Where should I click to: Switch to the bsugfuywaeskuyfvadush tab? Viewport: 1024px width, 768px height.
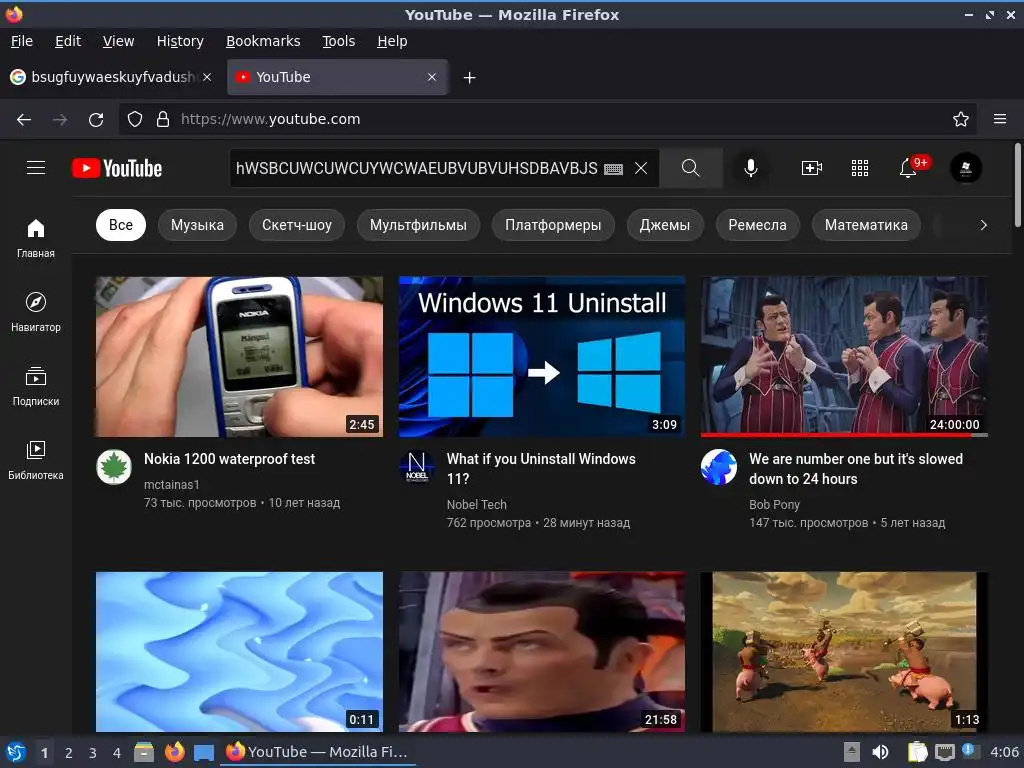pyautogui.click(x=111, y=77)
